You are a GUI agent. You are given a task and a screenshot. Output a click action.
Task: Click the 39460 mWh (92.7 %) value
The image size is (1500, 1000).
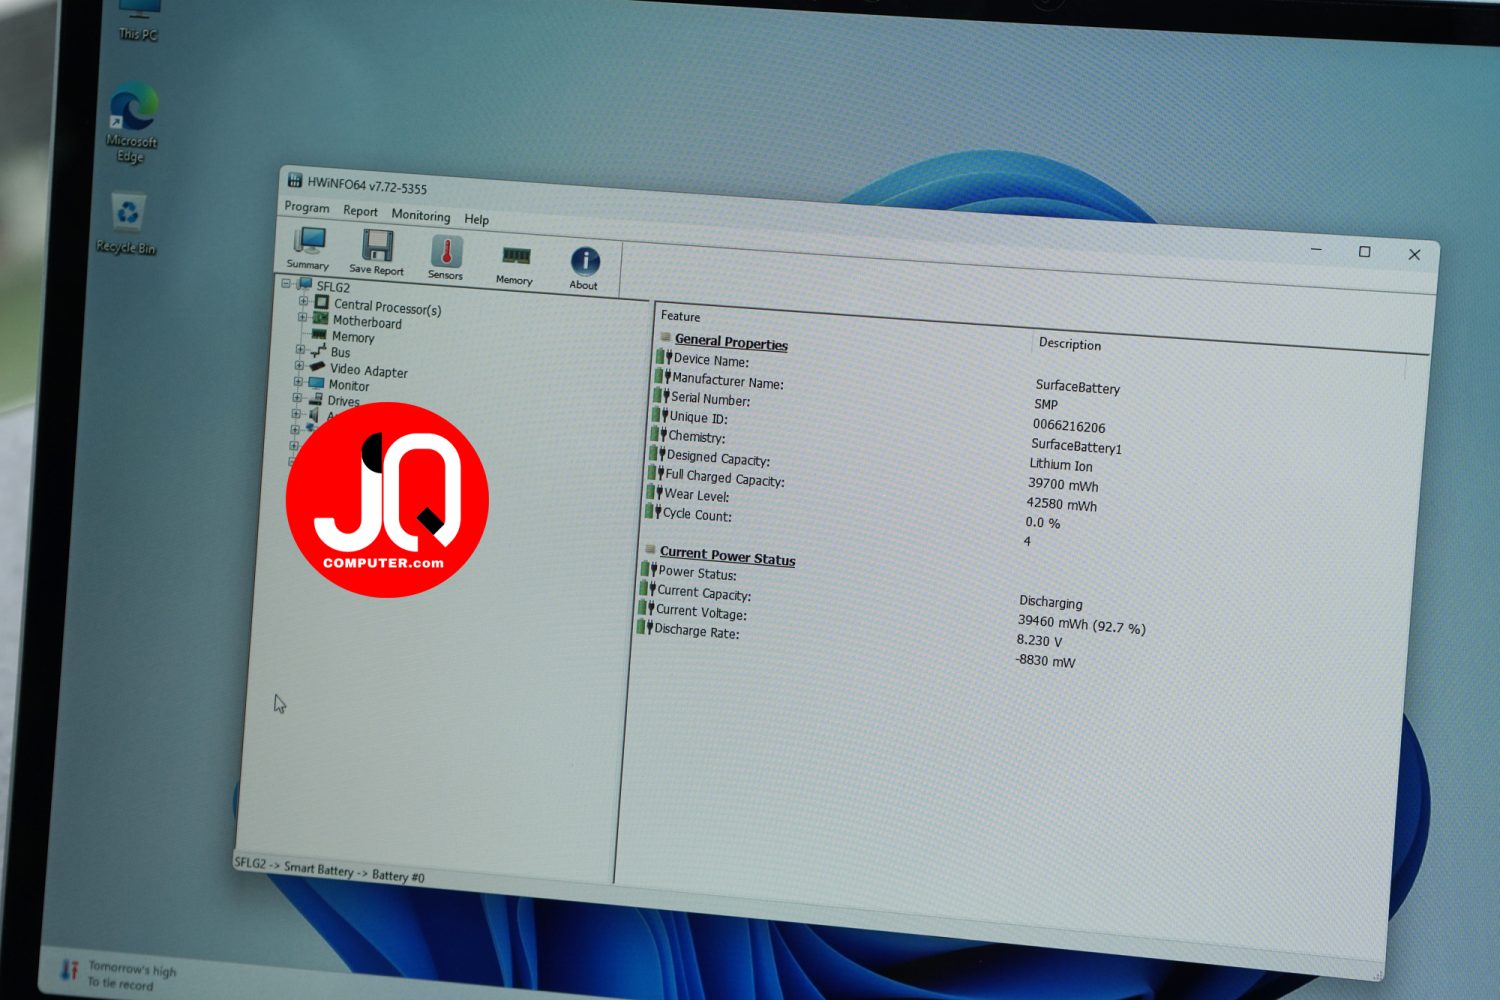[x=1081, y=624]
